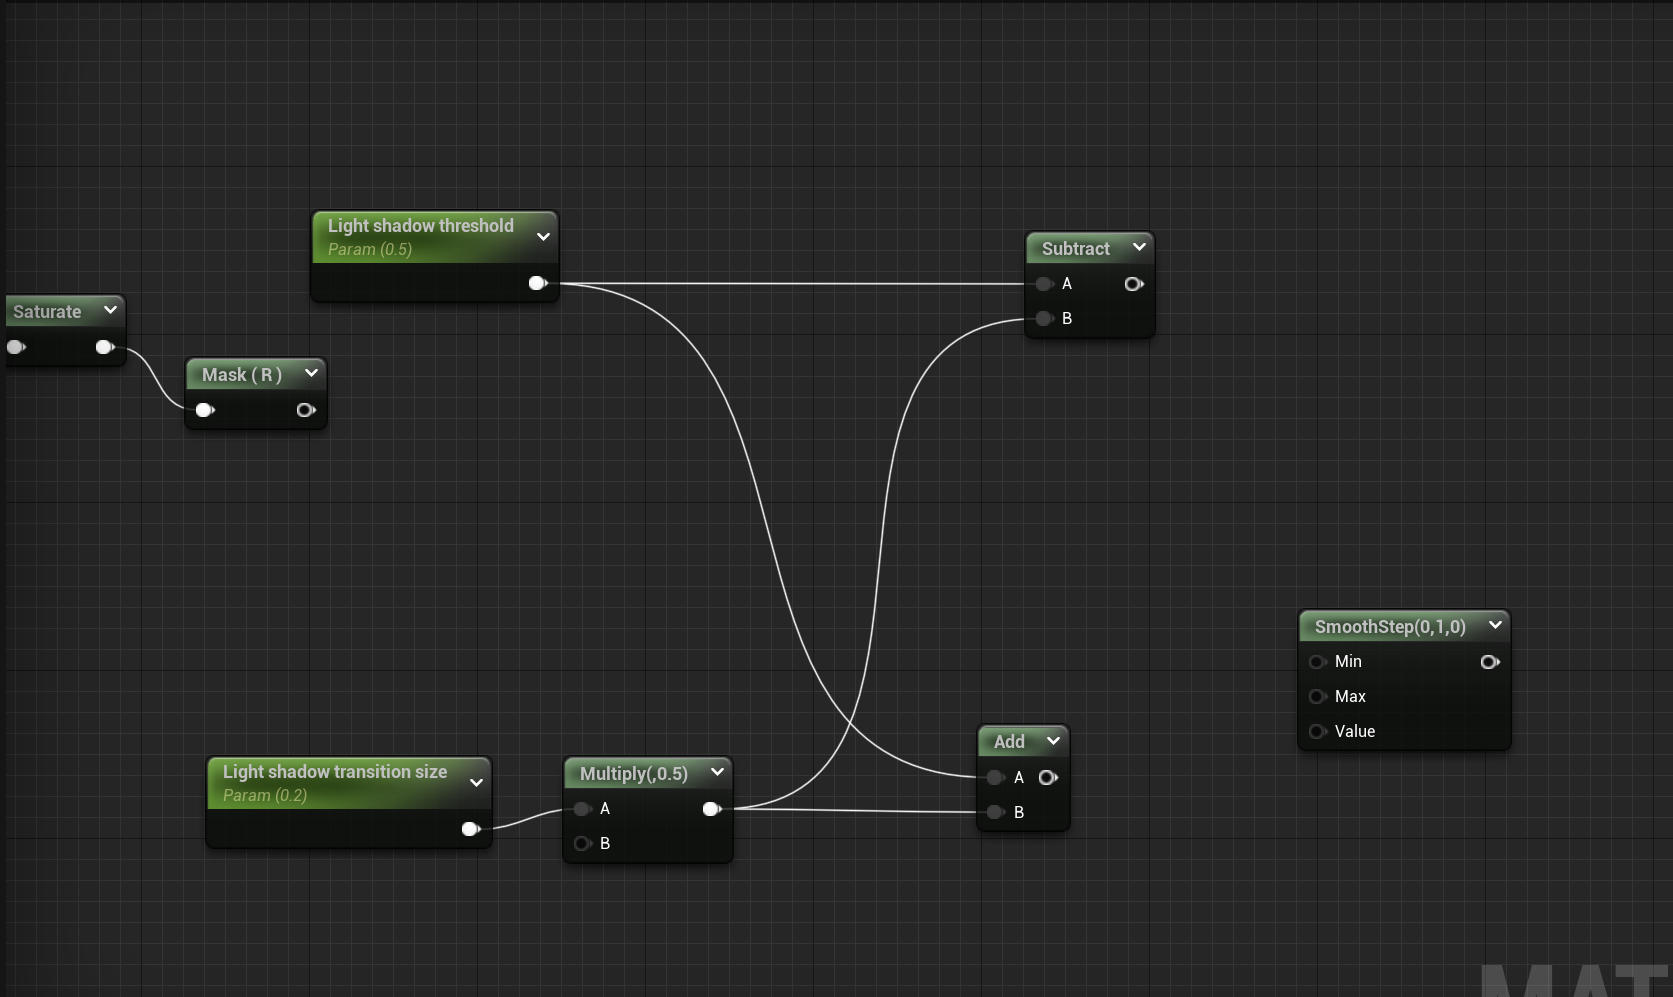Select the Light shadow threshold node title

point(421,226)
